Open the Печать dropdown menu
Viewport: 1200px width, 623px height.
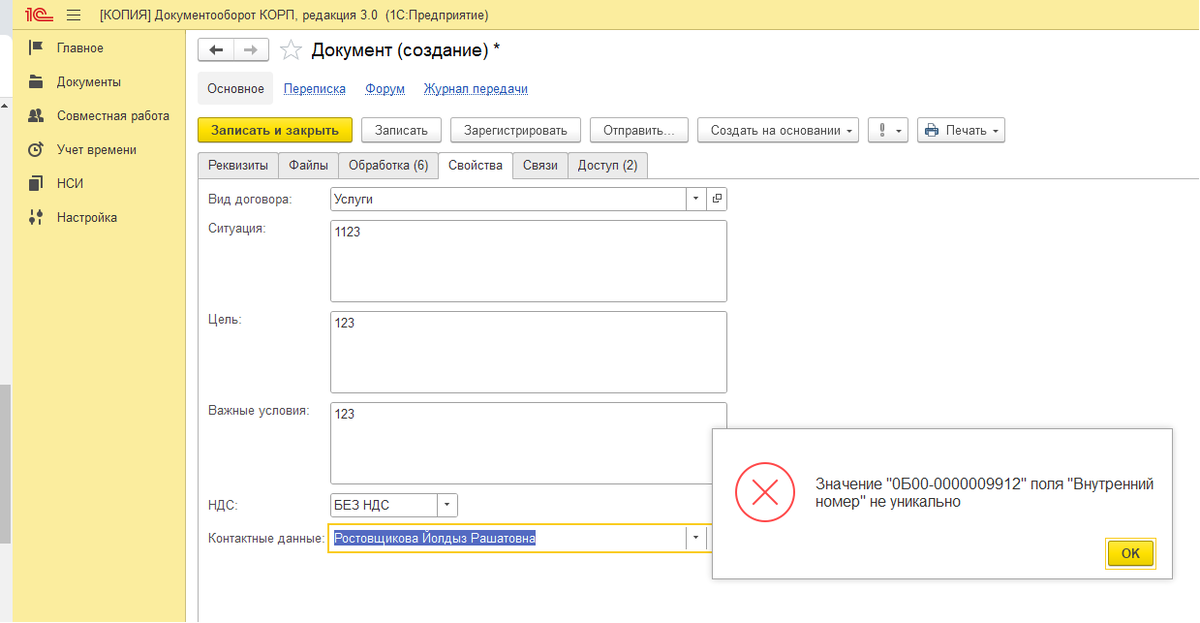coord(960,130)
